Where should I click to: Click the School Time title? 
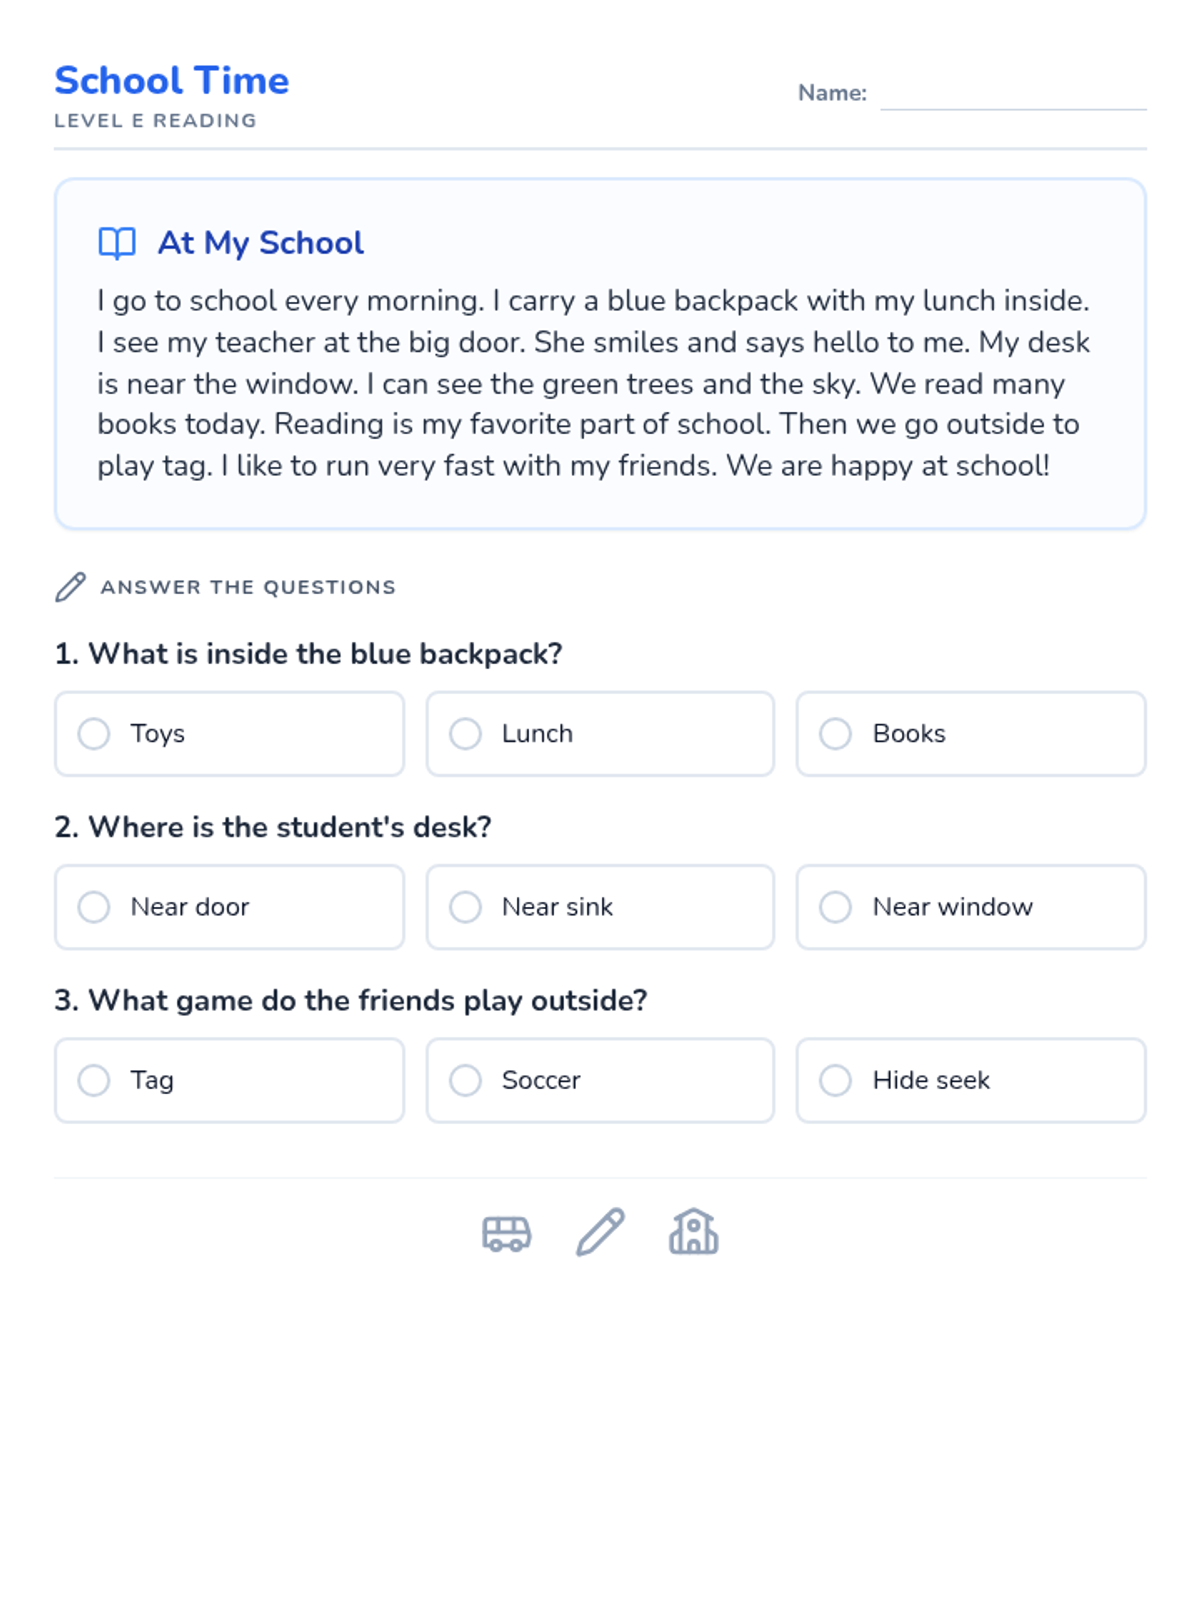[x=172, y=80]
